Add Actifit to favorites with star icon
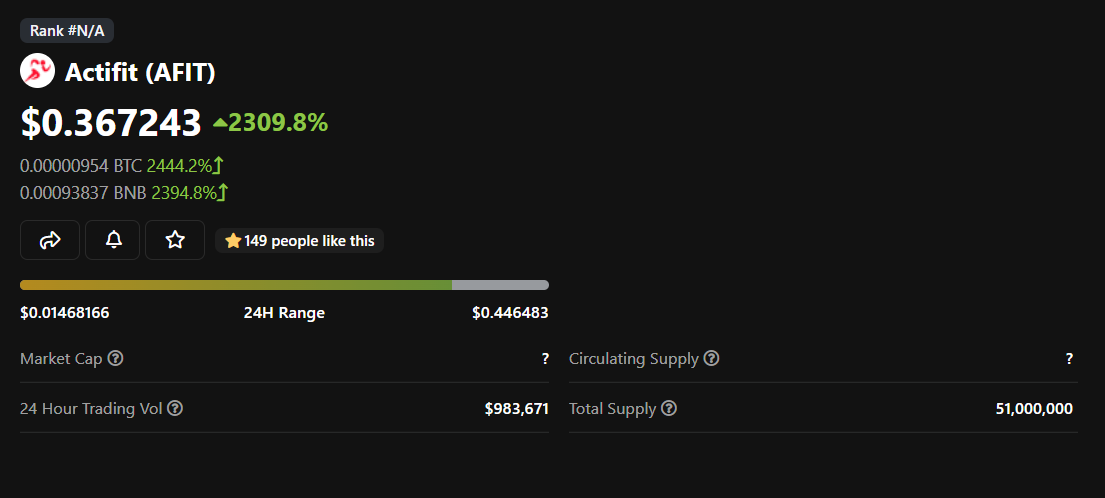This screenshot has height=498, width=1105. pyautogui.click(x=175, y=240)
